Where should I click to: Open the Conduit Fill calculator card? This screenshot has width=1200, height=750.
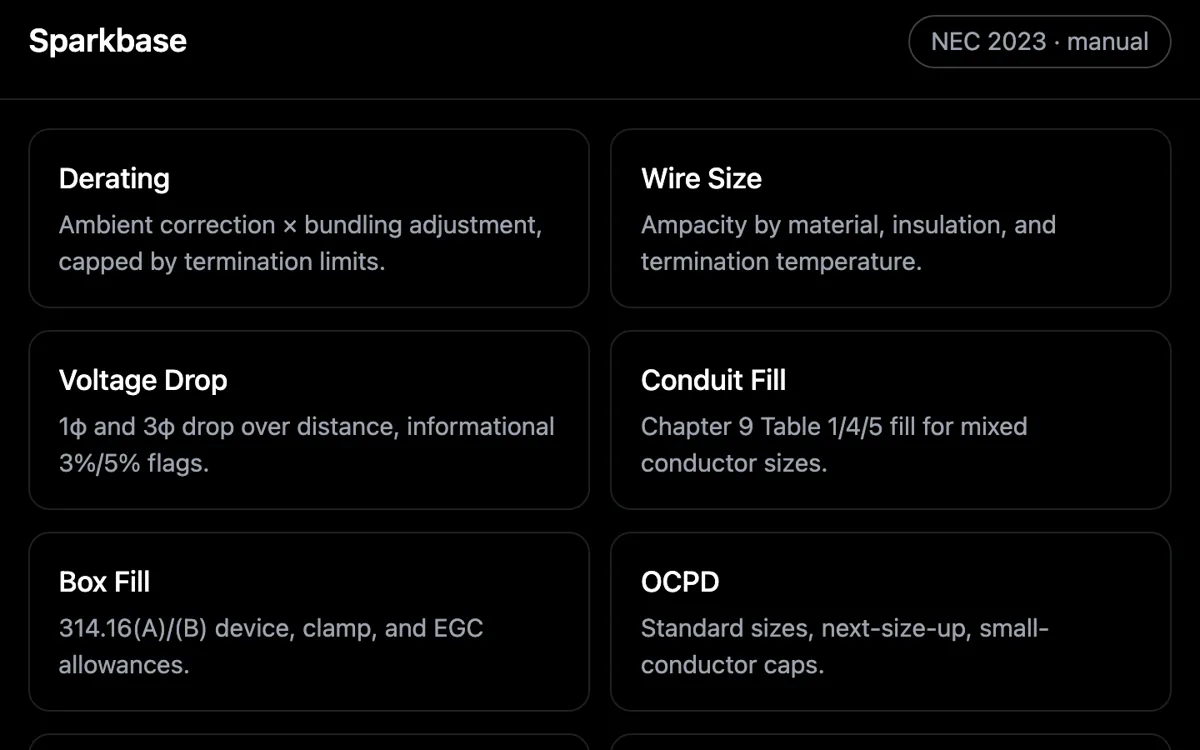[891, 420]
